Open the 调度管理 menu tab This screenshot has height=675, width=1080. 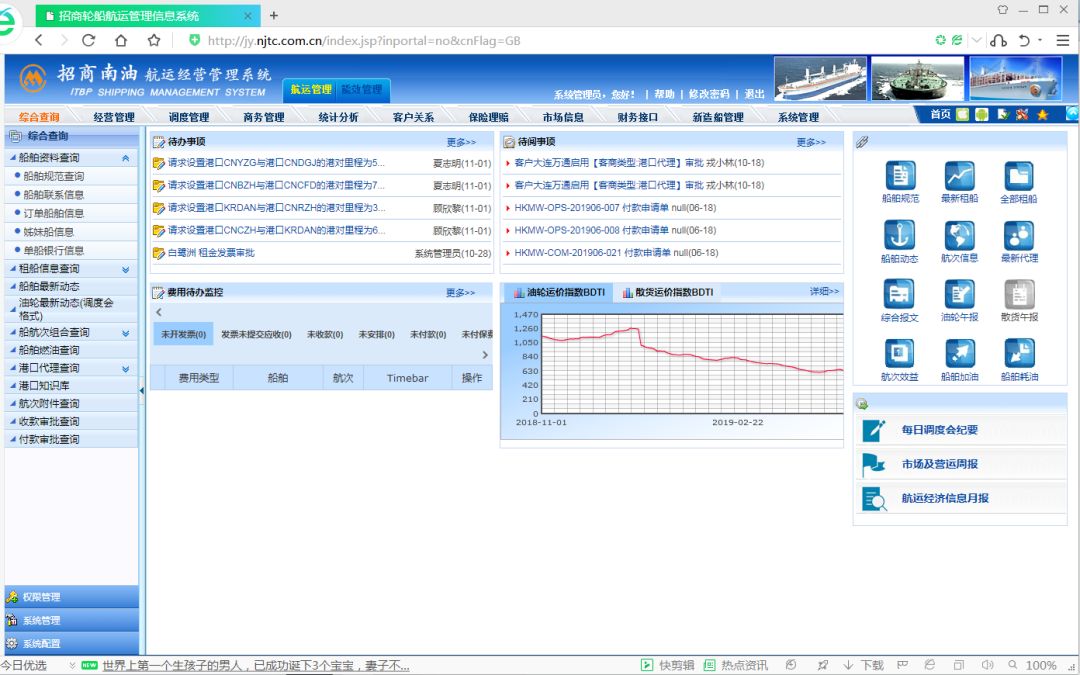(189, 117)
